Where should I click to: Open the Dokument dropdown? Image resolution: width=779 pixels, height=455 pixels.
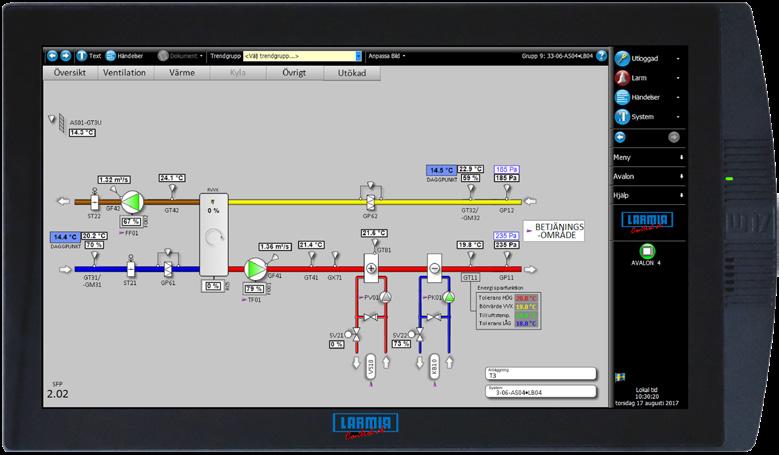[x=180, y=56]
